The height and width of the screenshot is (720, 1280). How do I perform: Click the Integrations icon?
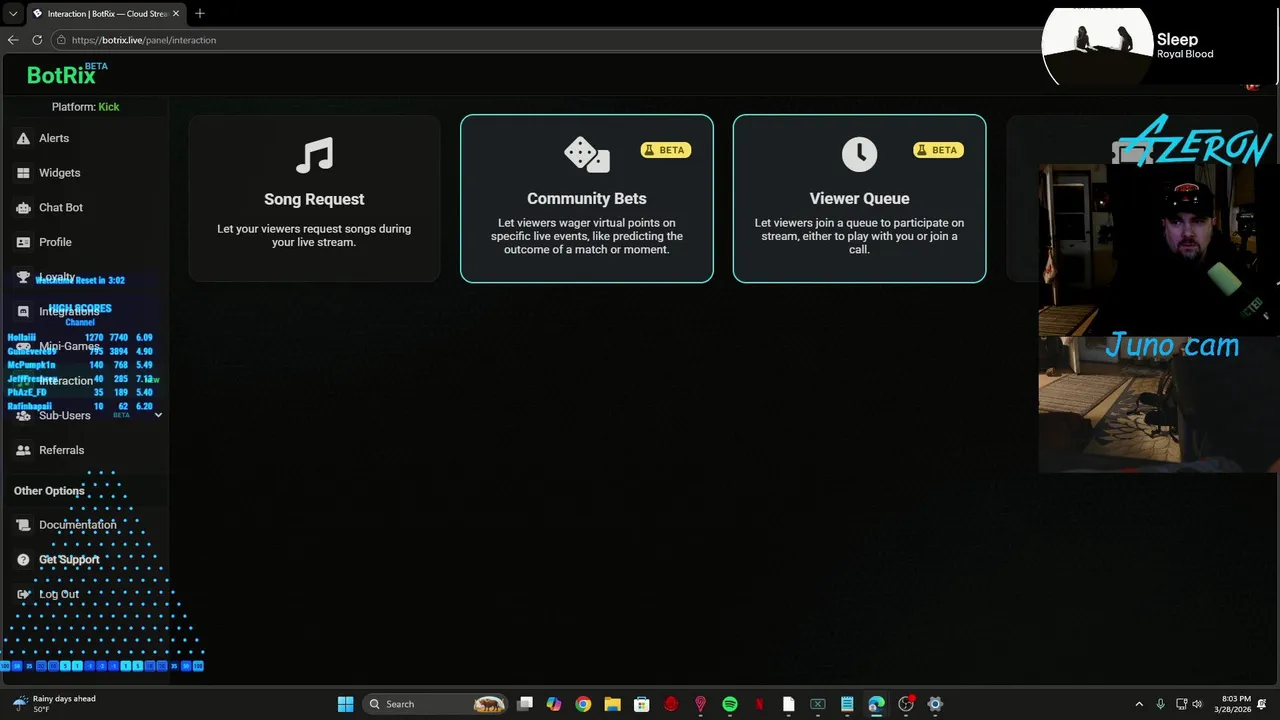tap(23, 311)
